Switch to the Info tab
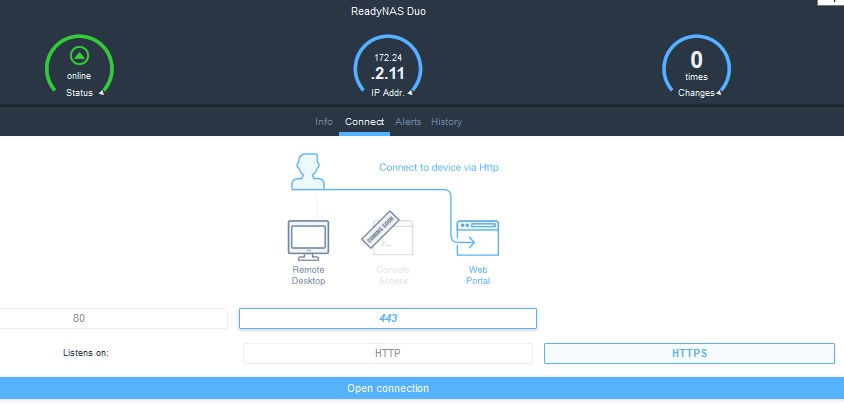This screenshot has height=405, width=844. [323, 122]
